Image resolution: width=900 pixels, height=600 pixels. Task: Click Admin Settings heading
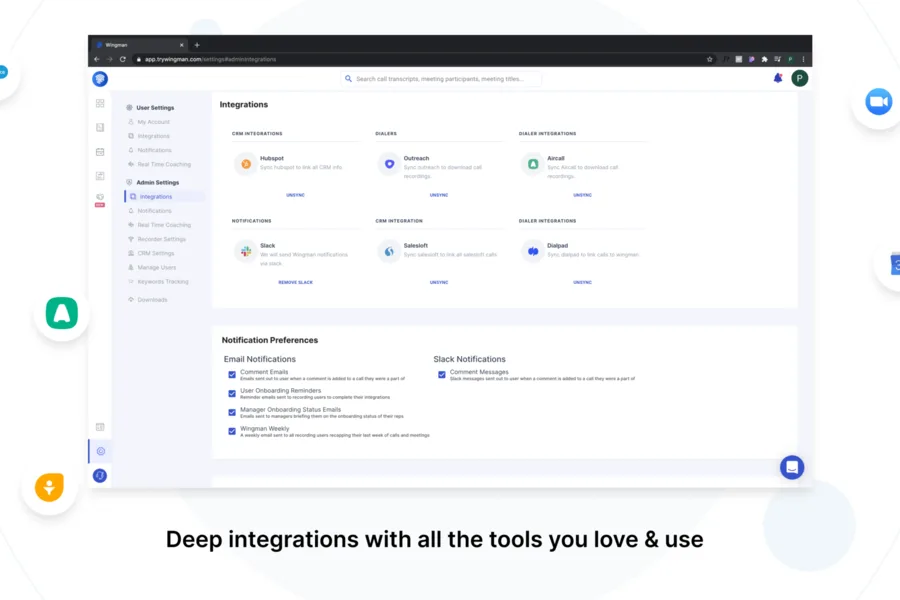pos(157,183)
